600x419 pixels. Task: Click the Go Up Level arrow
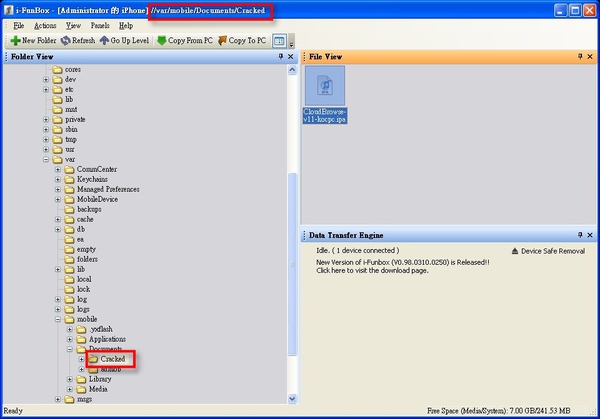pyautogui.click(x=104, y=41)
